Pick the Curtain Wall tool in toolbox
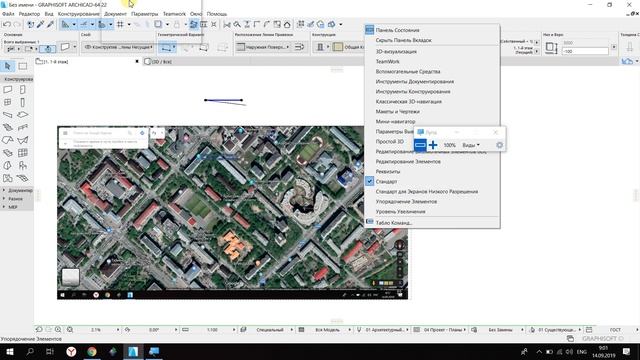640x360 pixels. coord(23,153)
